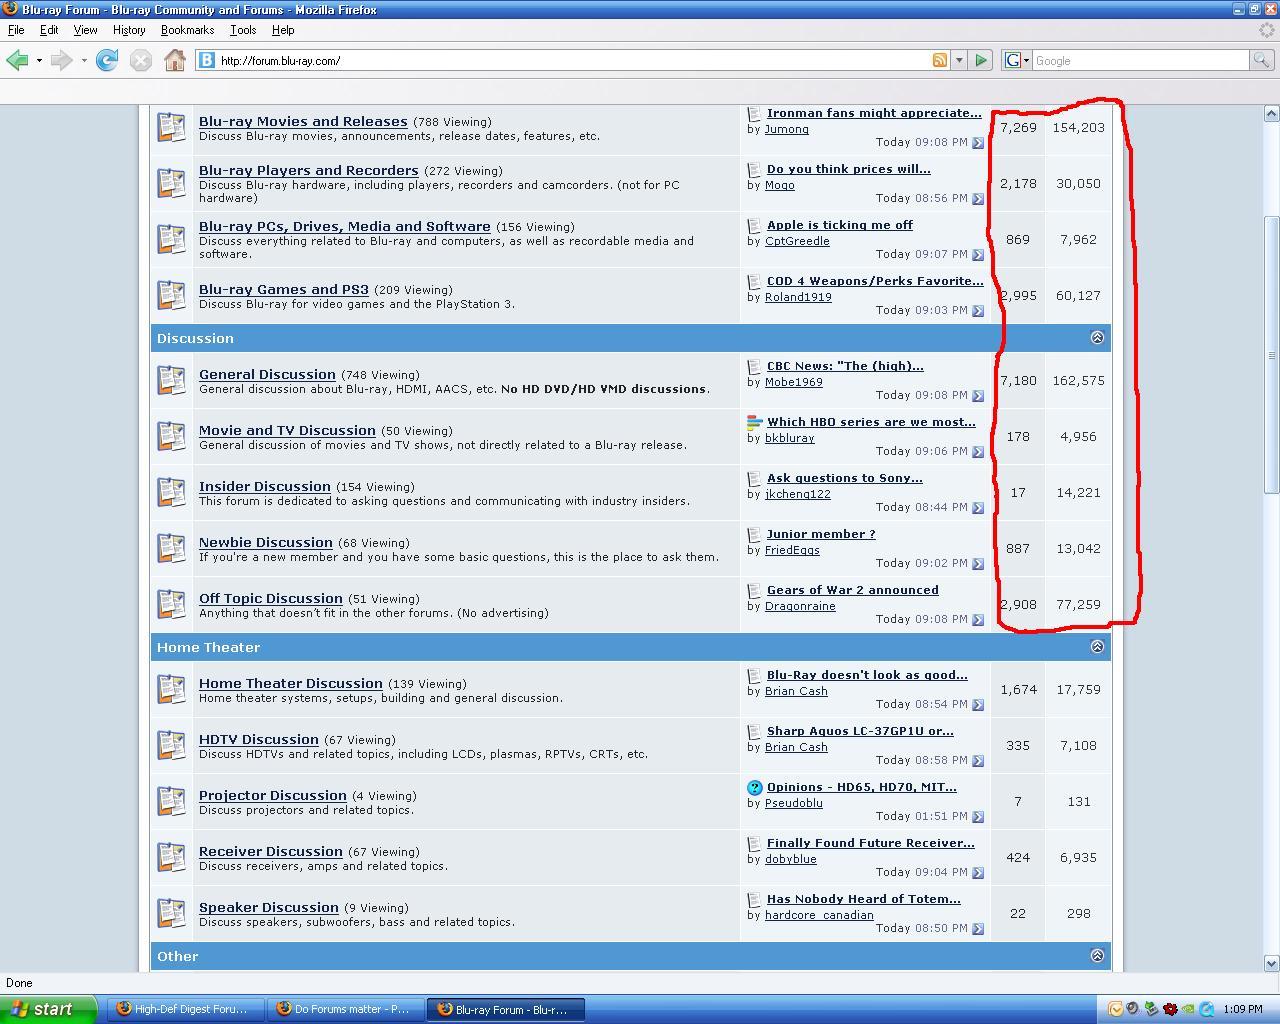1280x1024 pixels.
Task: Go to last post arrow for Apple is ticking me off
Action: (x=978, y=254)
